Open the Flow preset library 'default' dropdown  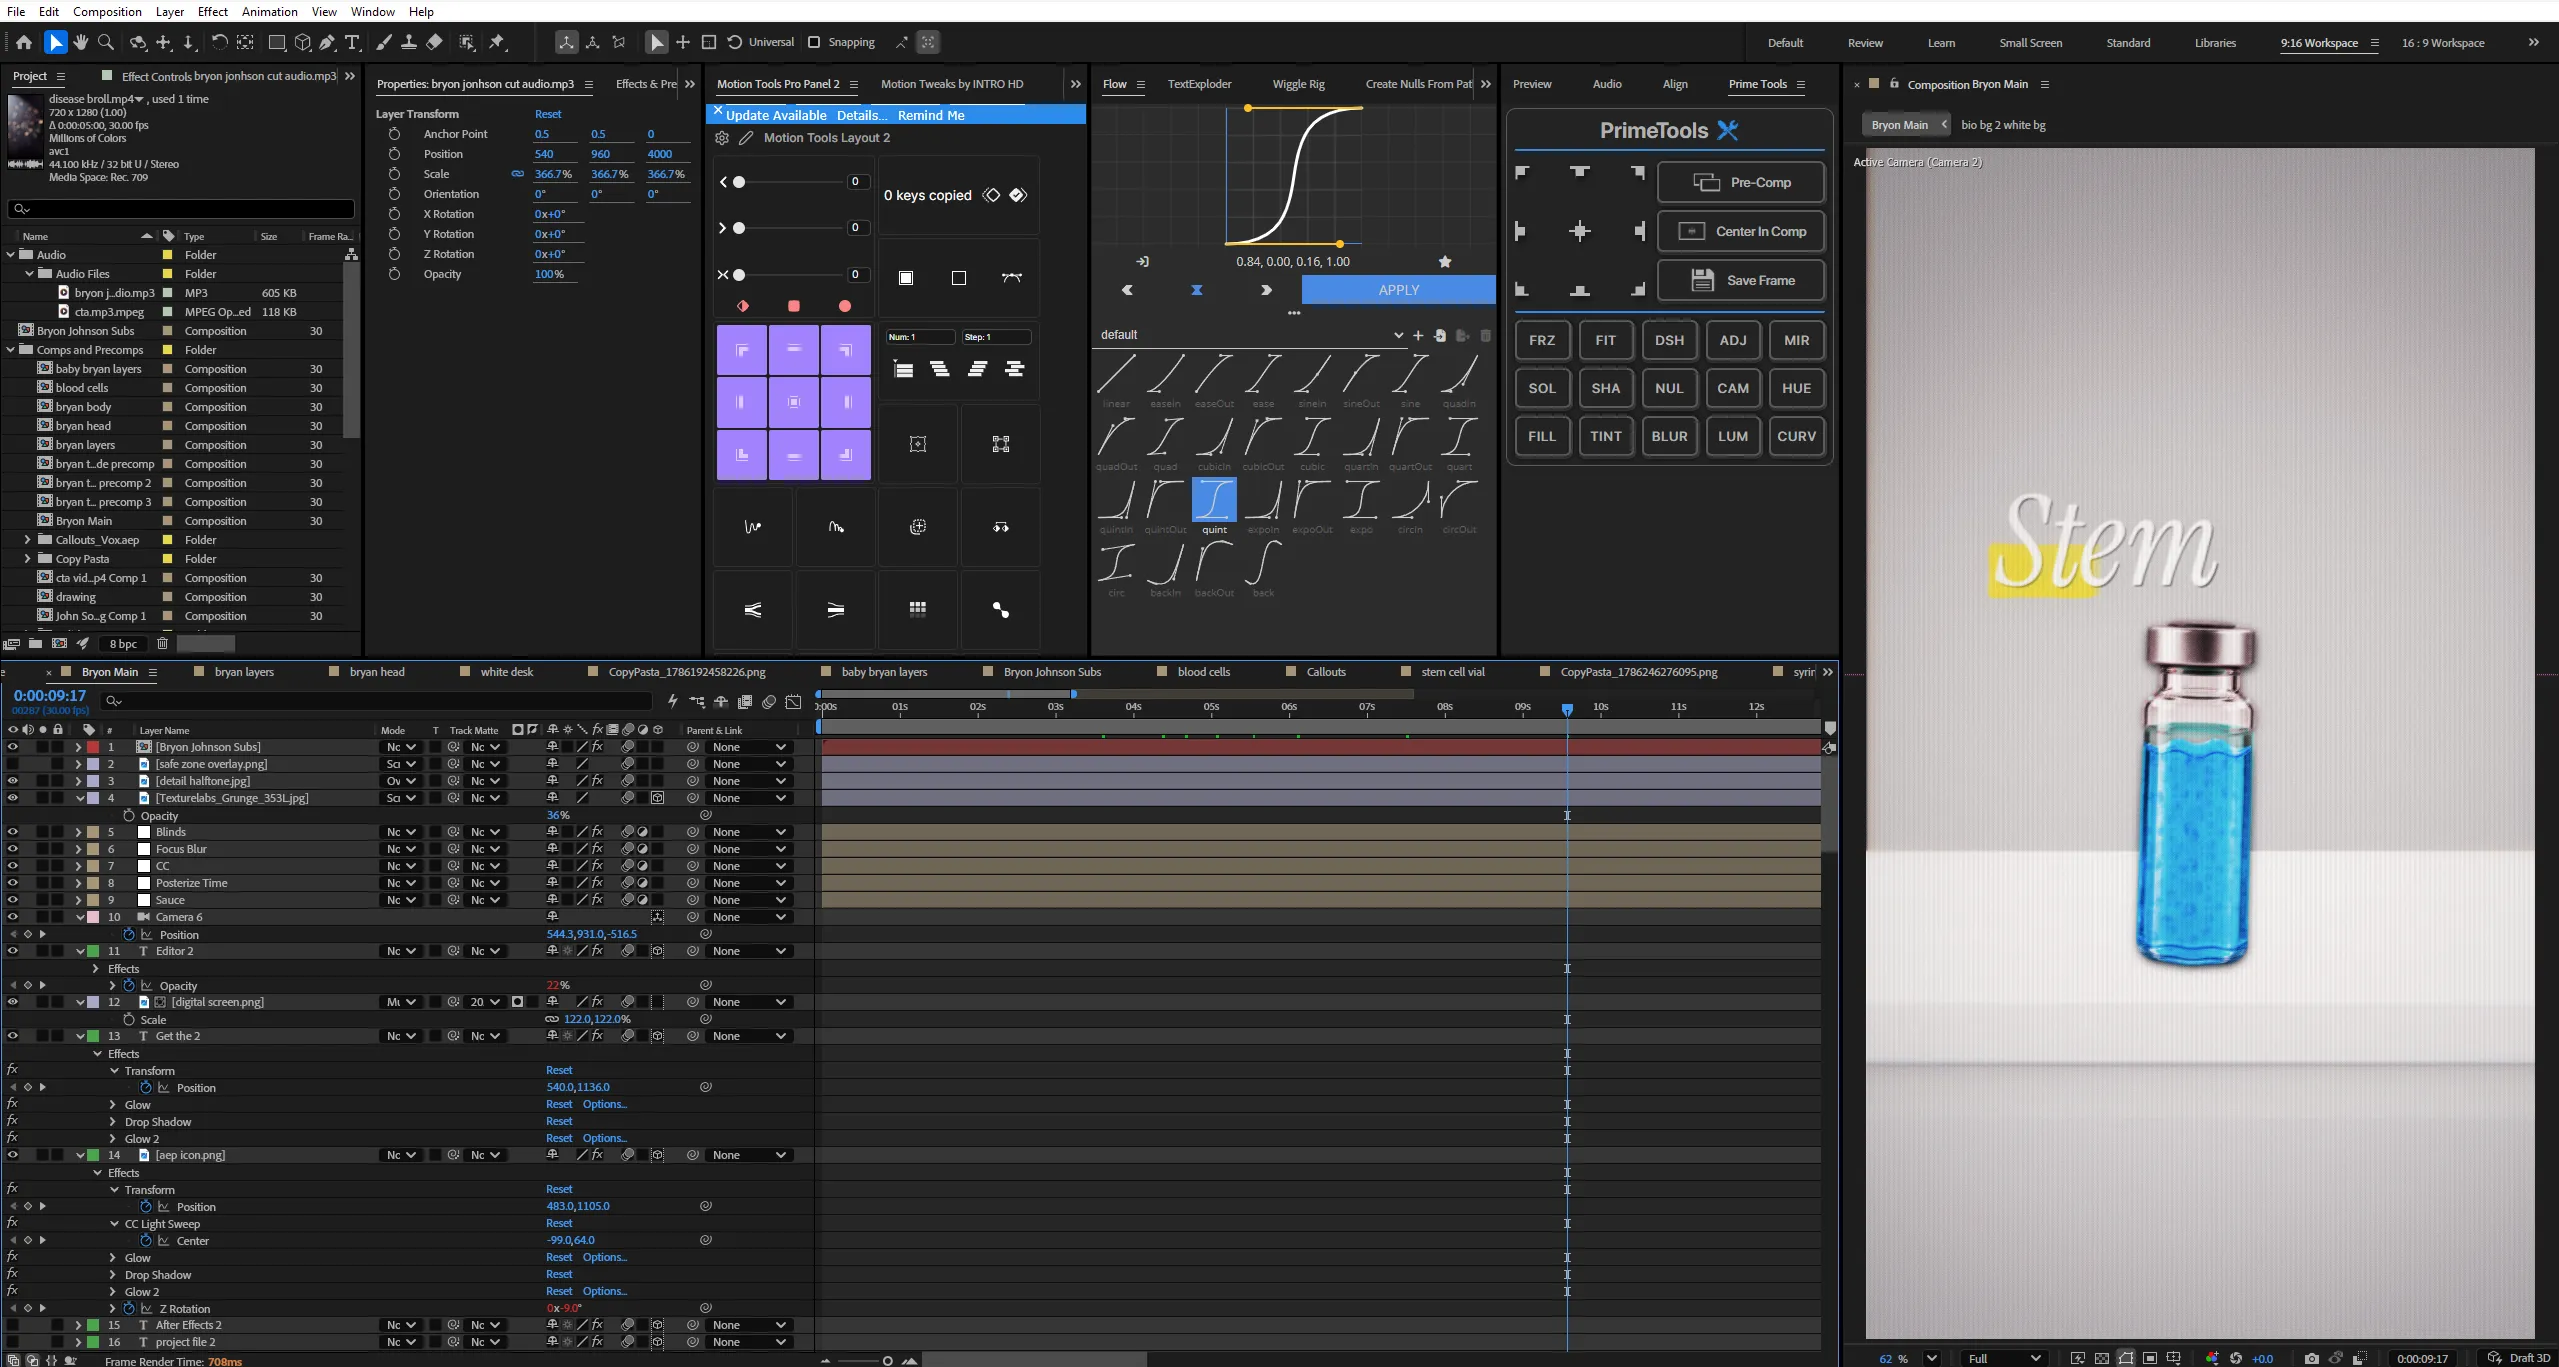(x=1251, y=335)
